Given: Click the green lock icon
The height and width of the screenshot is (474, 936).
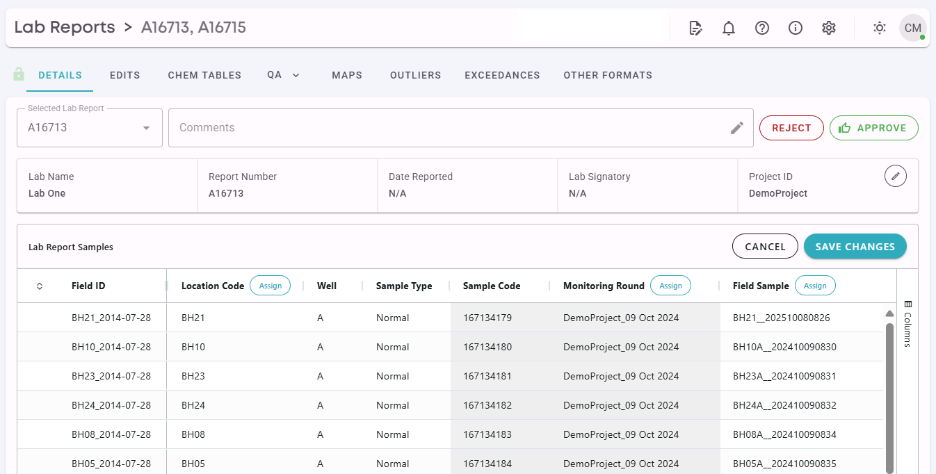Looking at the screenshot, I should [18, 75].
